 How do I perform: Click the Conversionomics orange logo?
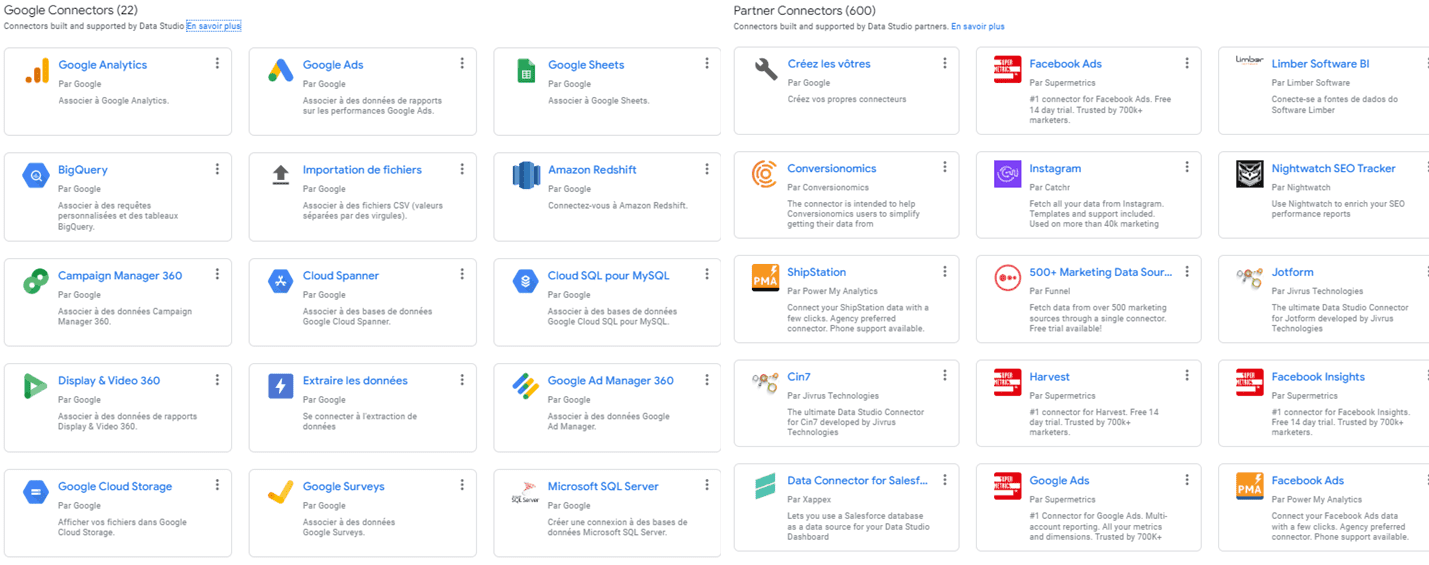click(765, 174)
